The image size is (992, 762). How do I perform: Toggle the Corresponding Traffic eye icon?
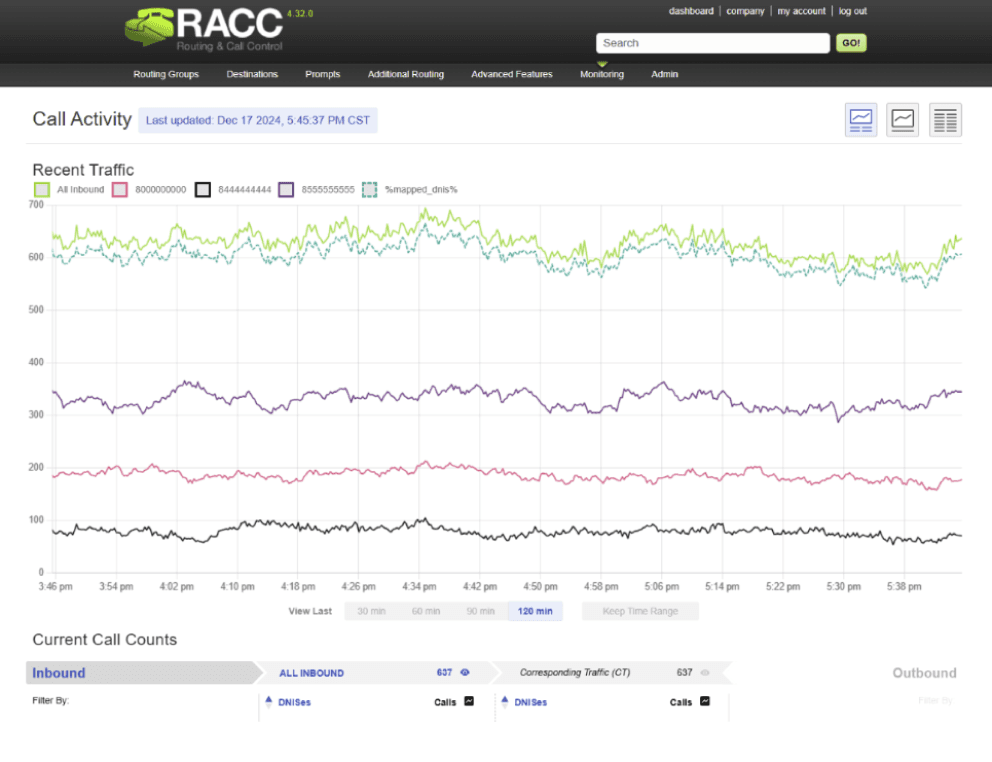pos(705,672)
